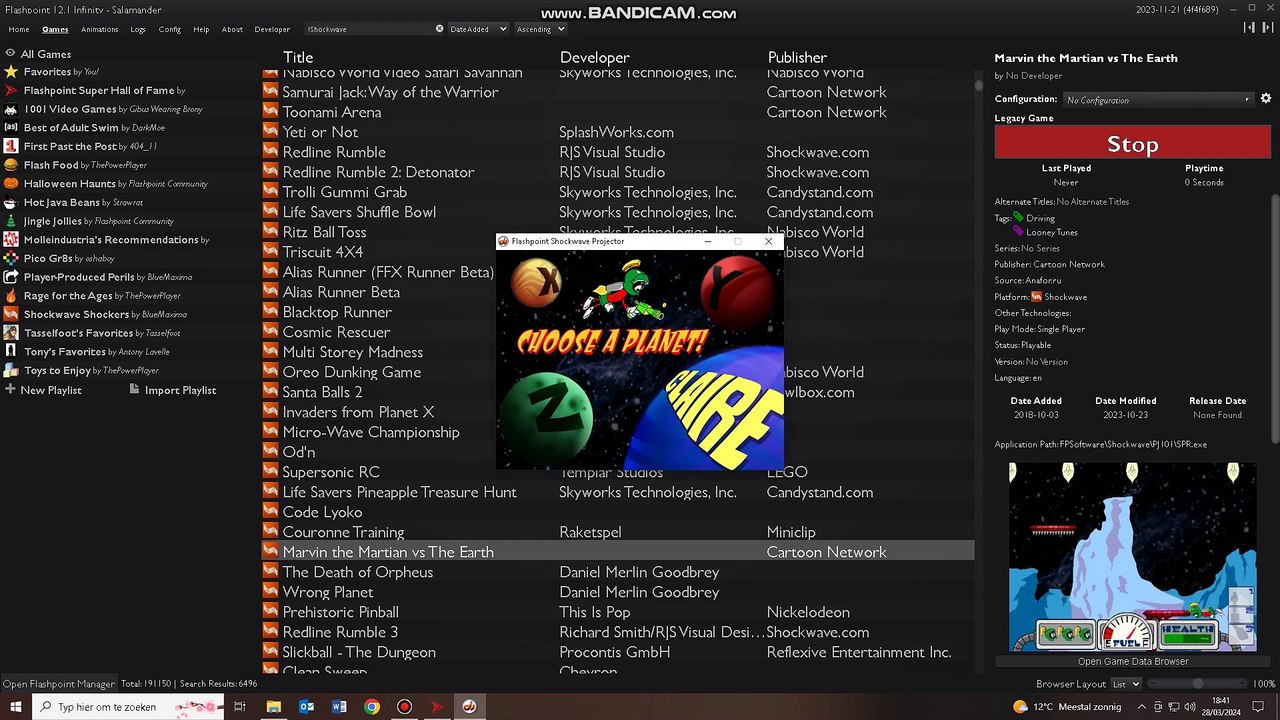Open the Windows Start menu
This screenshot has width=1280, height=720.
tap(16, 707)
